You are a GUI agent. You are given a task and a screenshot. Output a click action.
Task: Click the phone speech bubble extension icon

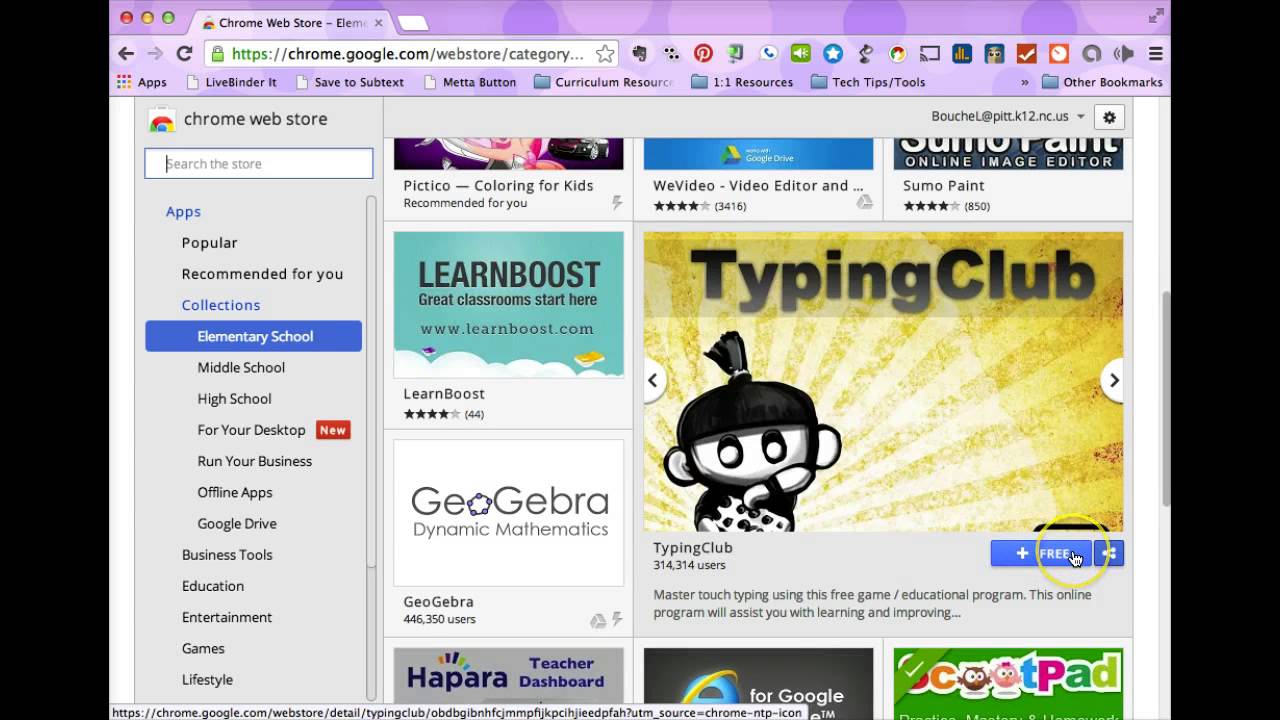pyautogui.click(x=768, y=54)
